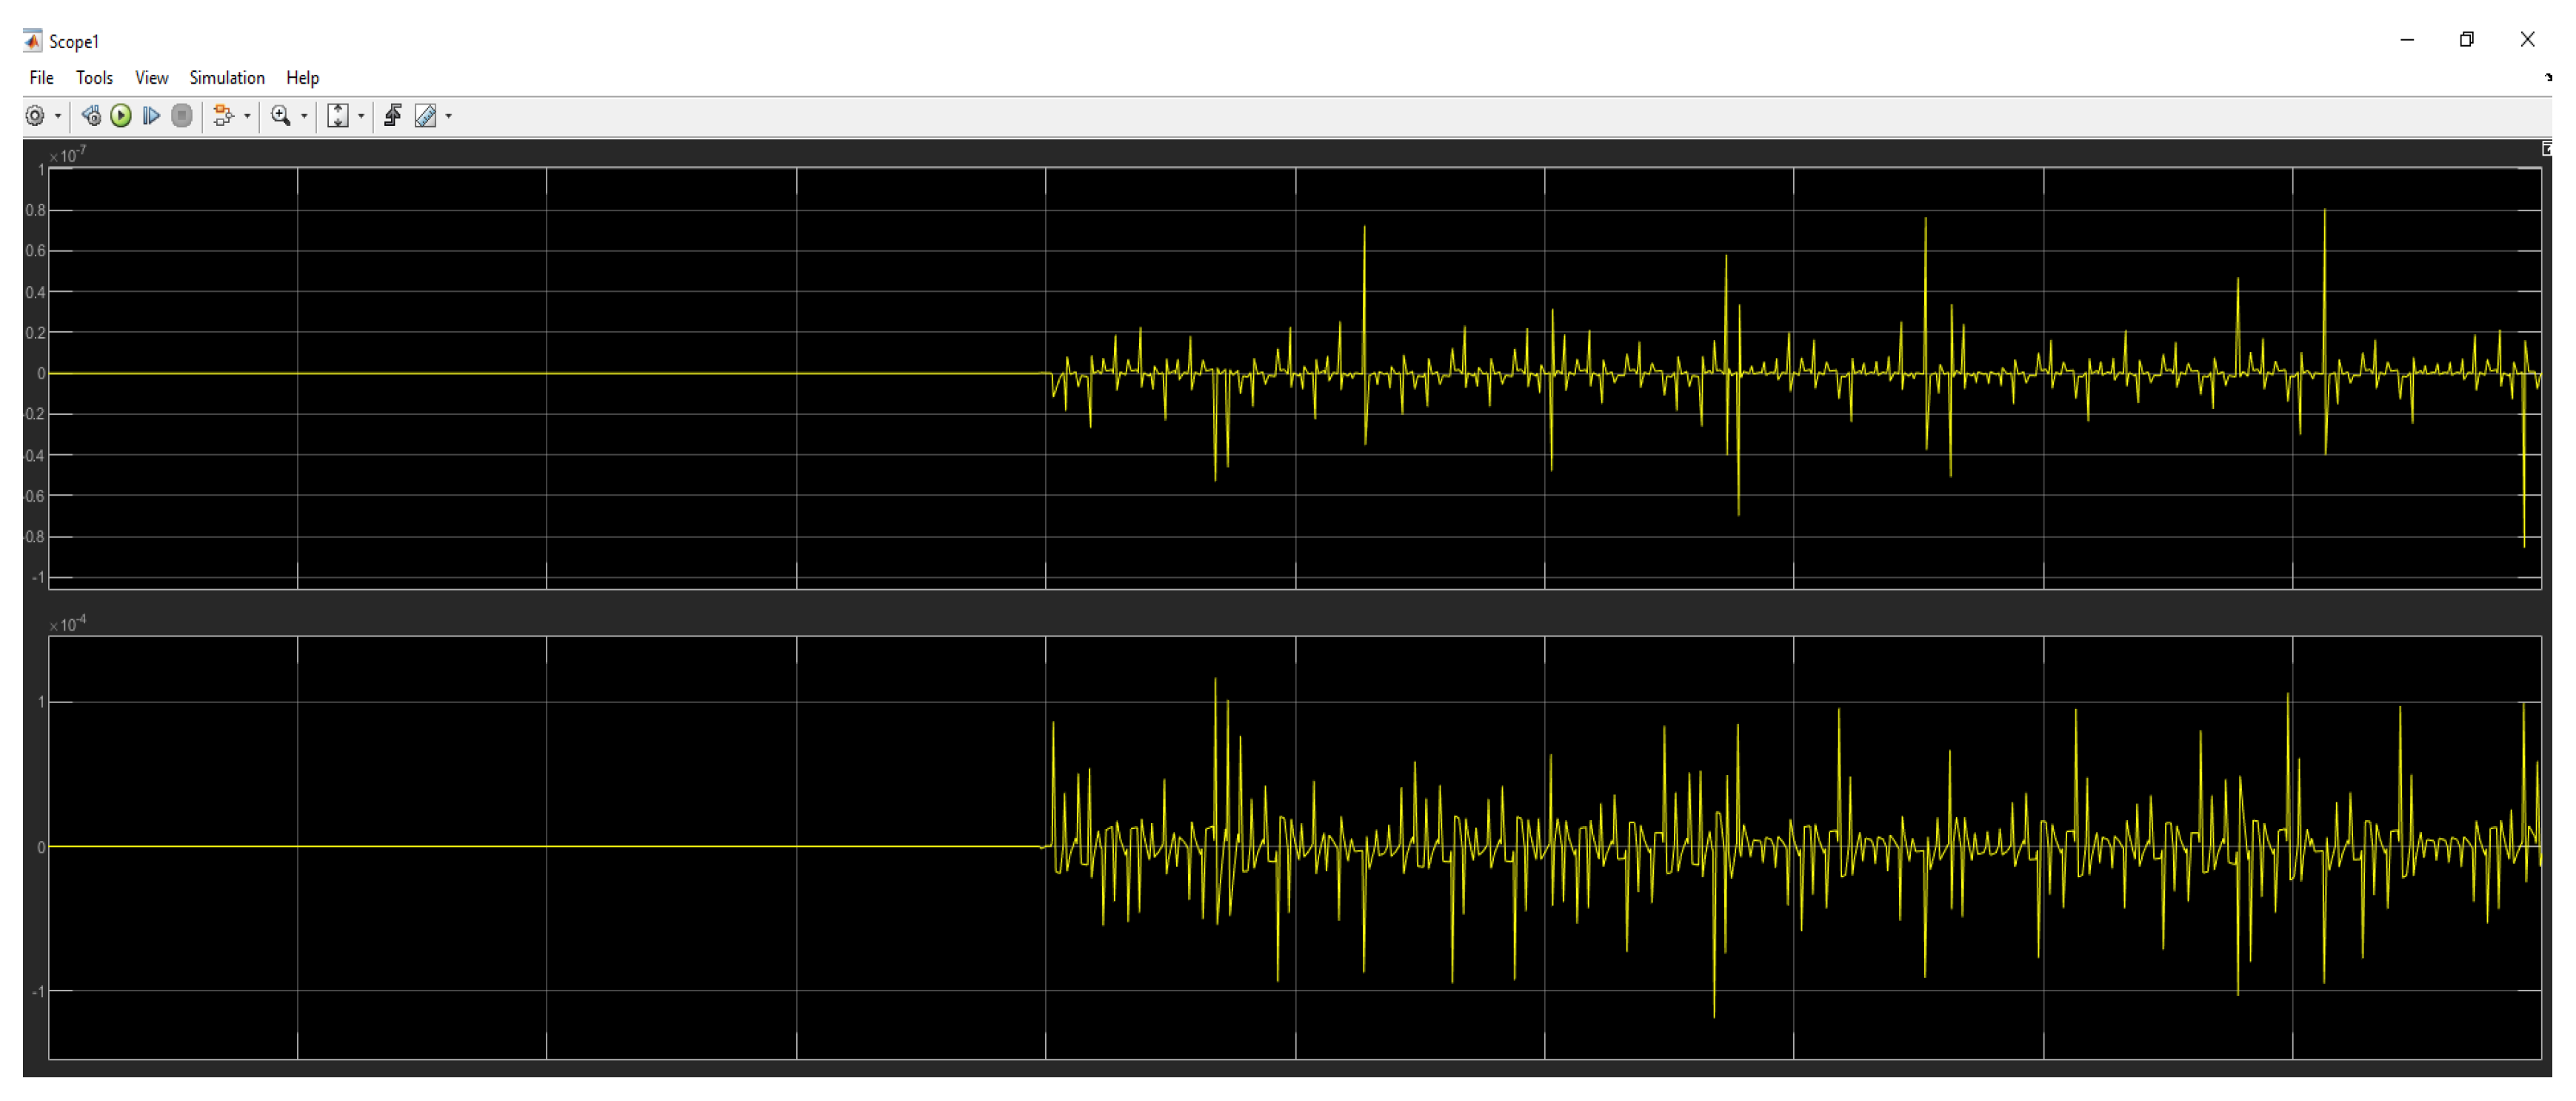Toggle the Cursor Measurements ruler icon
This screenshot has height=1101, width=2576.
pos(426,116)
